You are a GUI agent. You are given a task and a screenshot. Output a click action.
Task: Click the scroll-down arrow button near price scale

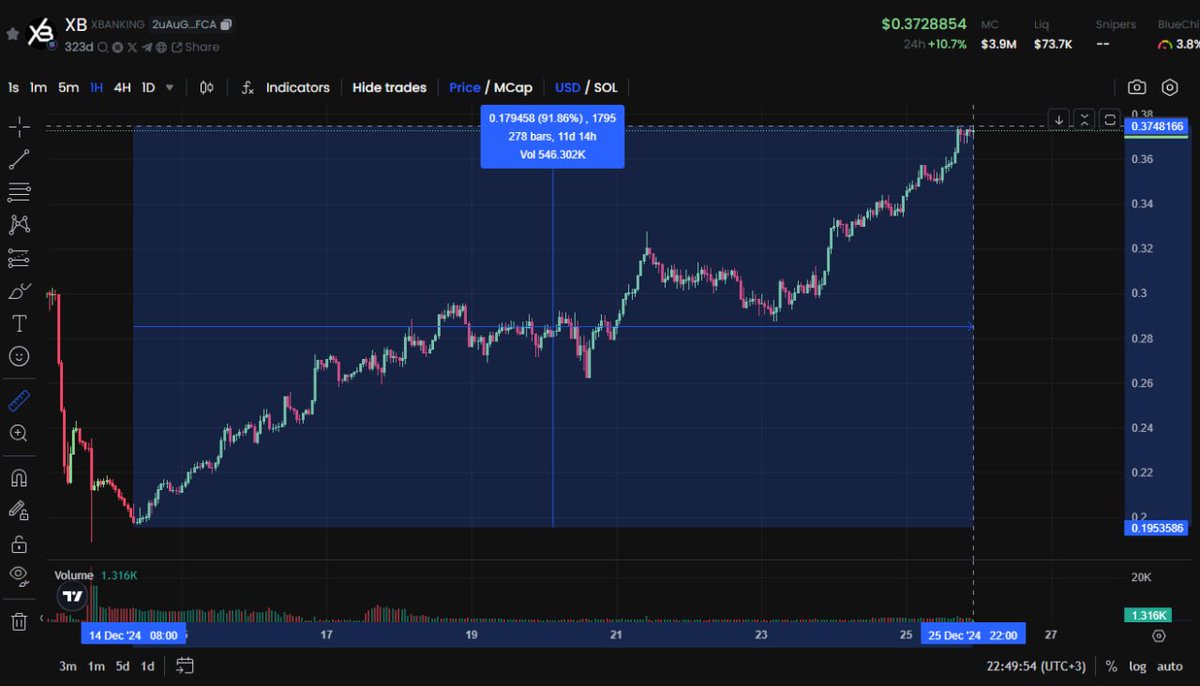[x=1059, y=119]
